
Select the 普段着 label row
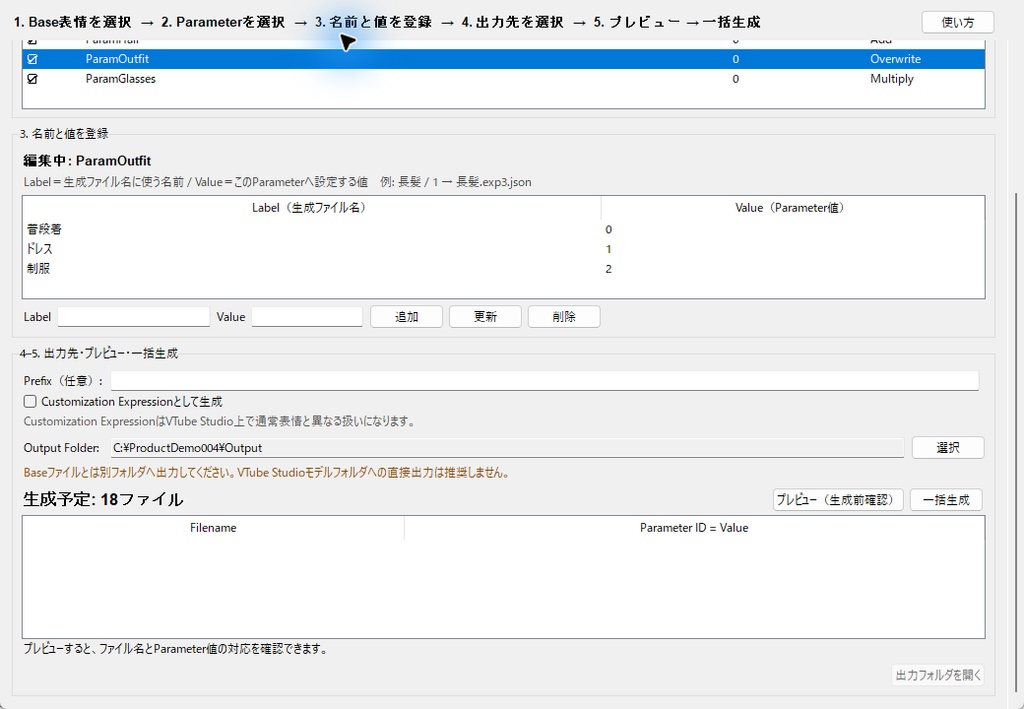click(x=504, y=229)
